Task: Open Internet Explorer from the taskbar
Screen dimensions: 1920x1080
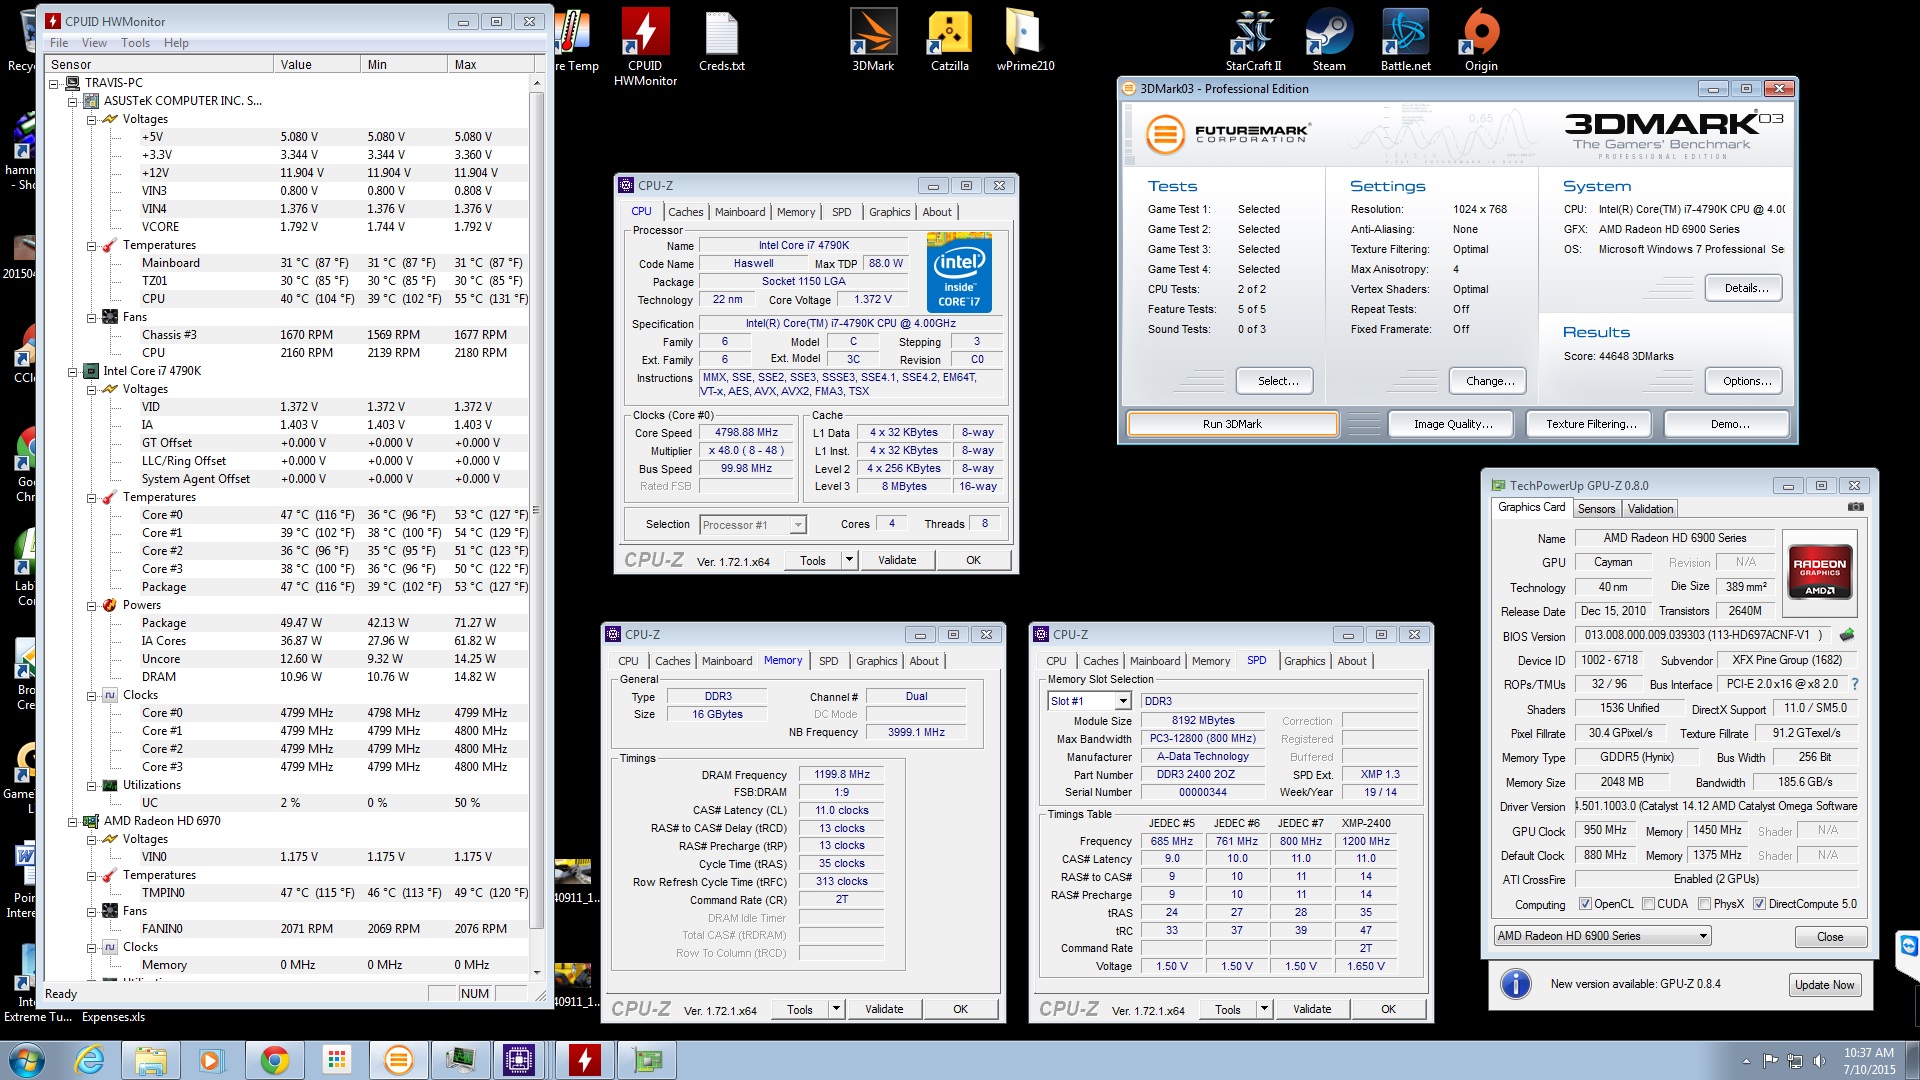Action: click(89, 1060)
